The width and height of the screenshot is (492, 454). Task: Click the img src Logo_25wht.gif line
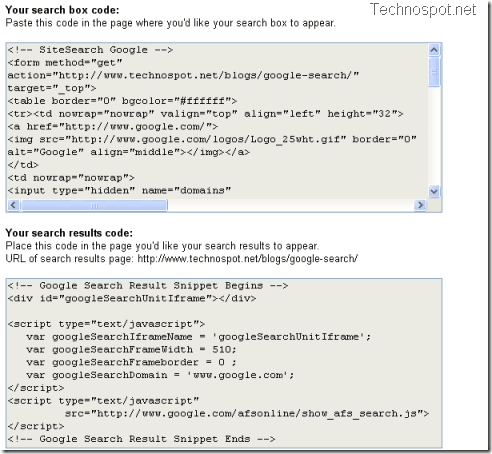(212, 139)
